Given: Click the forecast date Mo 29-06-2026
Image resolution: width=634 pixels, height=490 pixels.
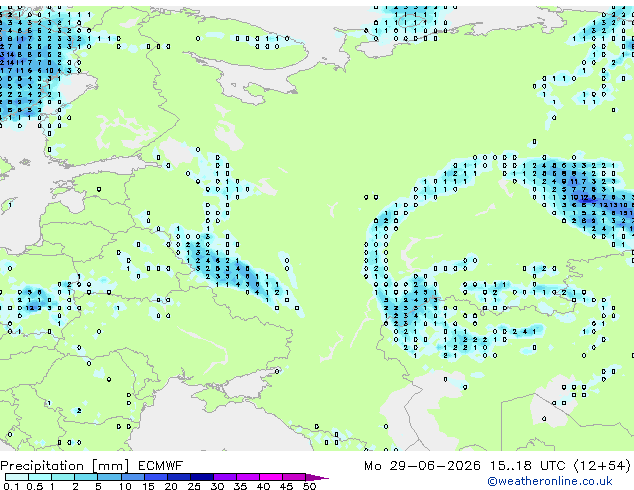Looking at the screenshot, I should [x=422, y=466].
